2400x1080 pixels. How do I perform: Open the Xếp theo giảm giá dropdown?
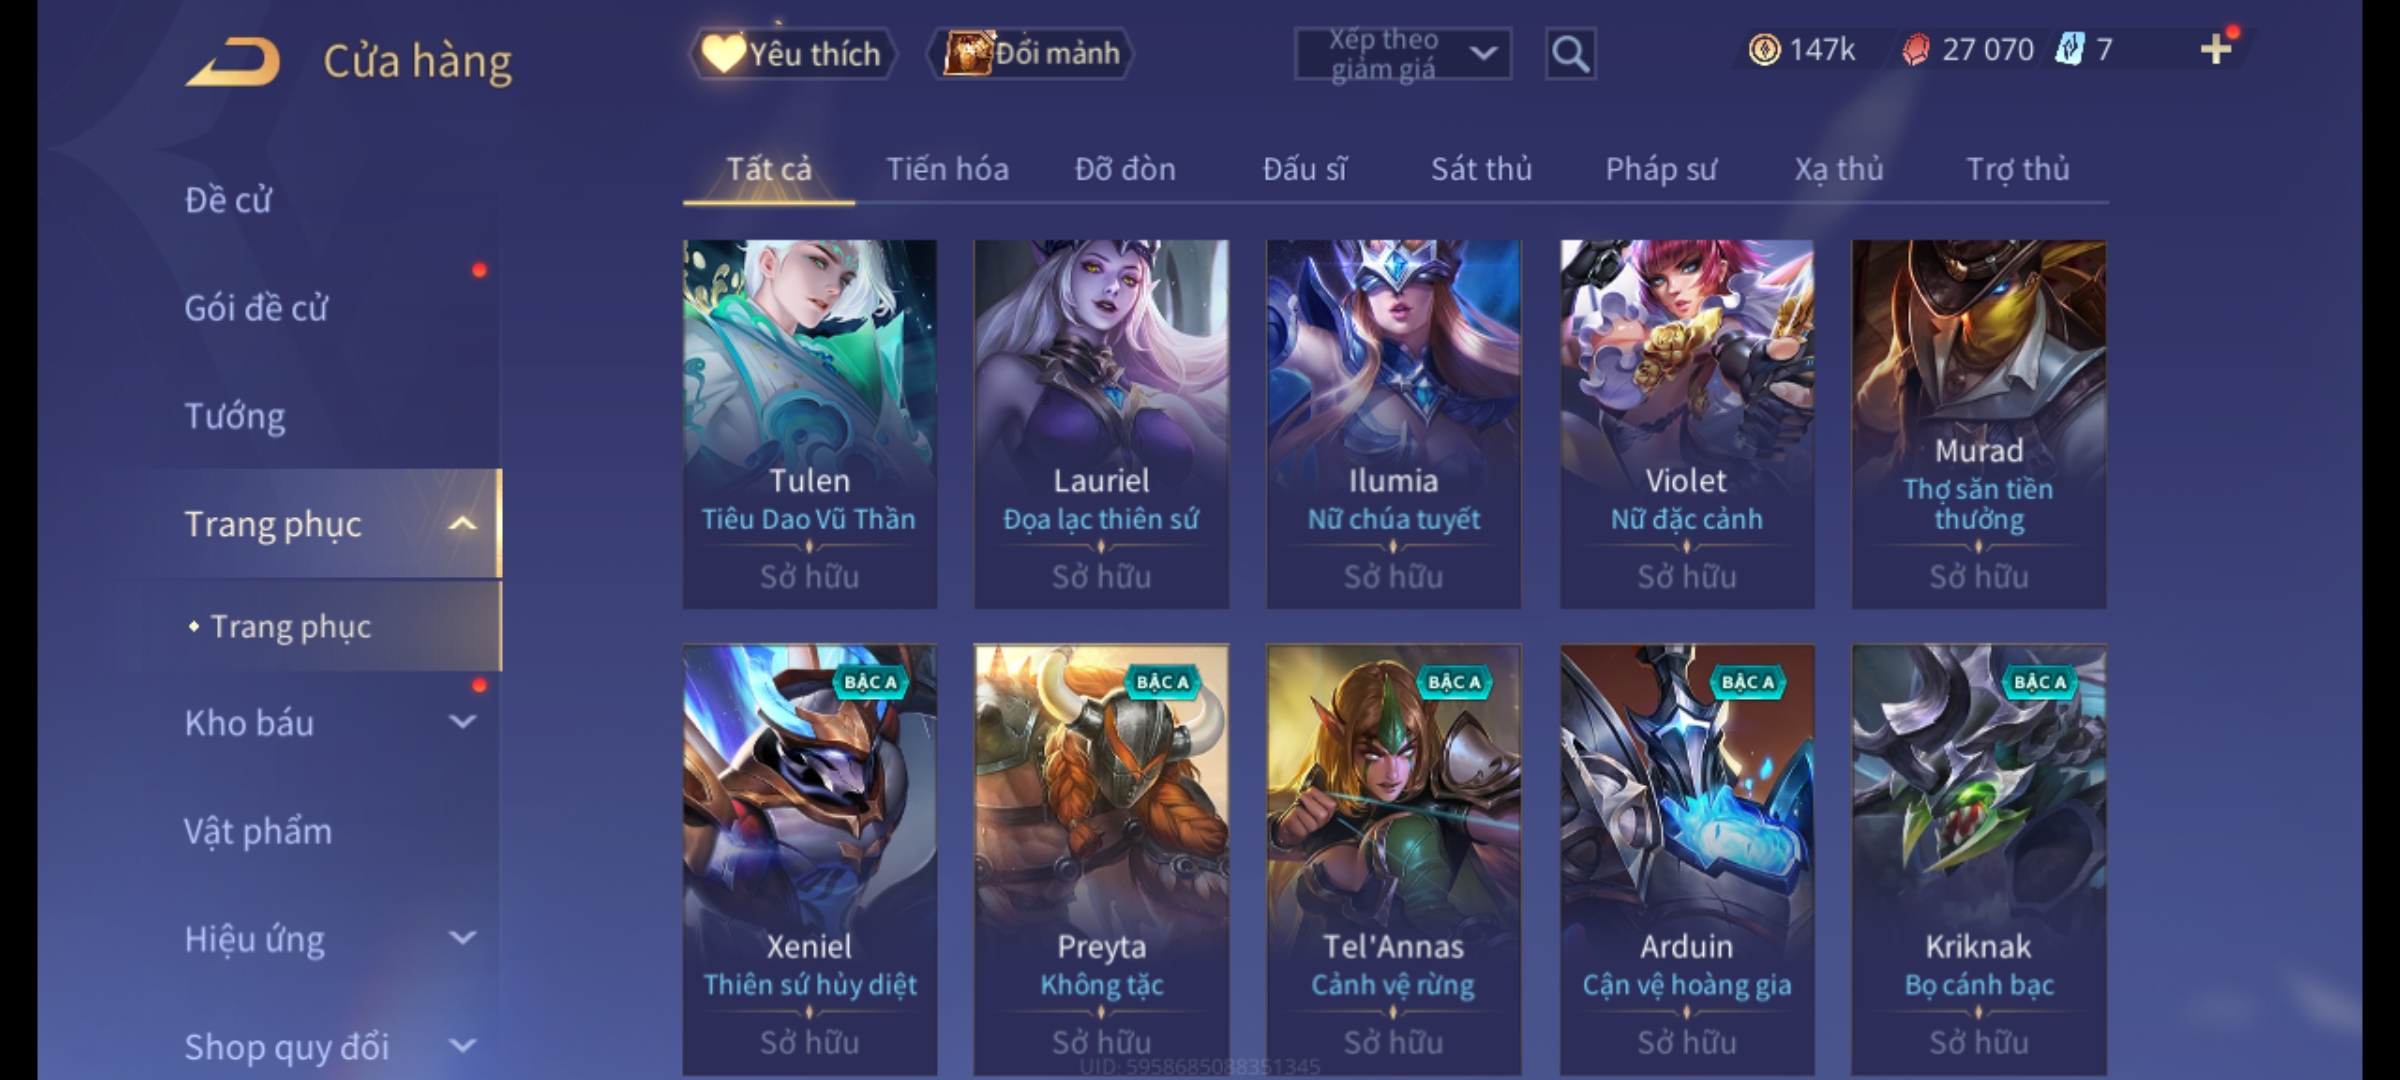click(x=1402, y=54)
